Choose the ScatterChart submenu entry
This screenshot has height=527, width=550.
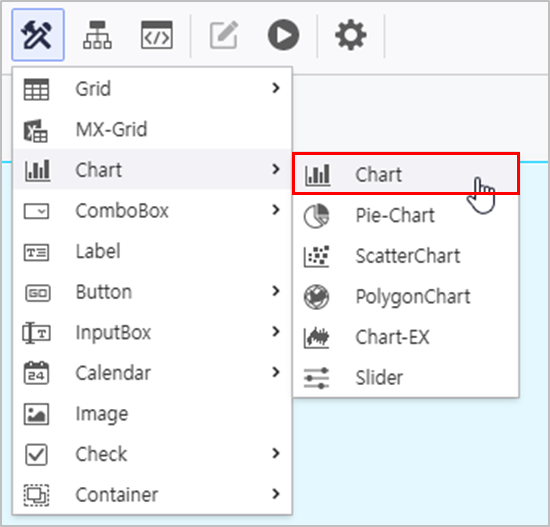[406, 256]
